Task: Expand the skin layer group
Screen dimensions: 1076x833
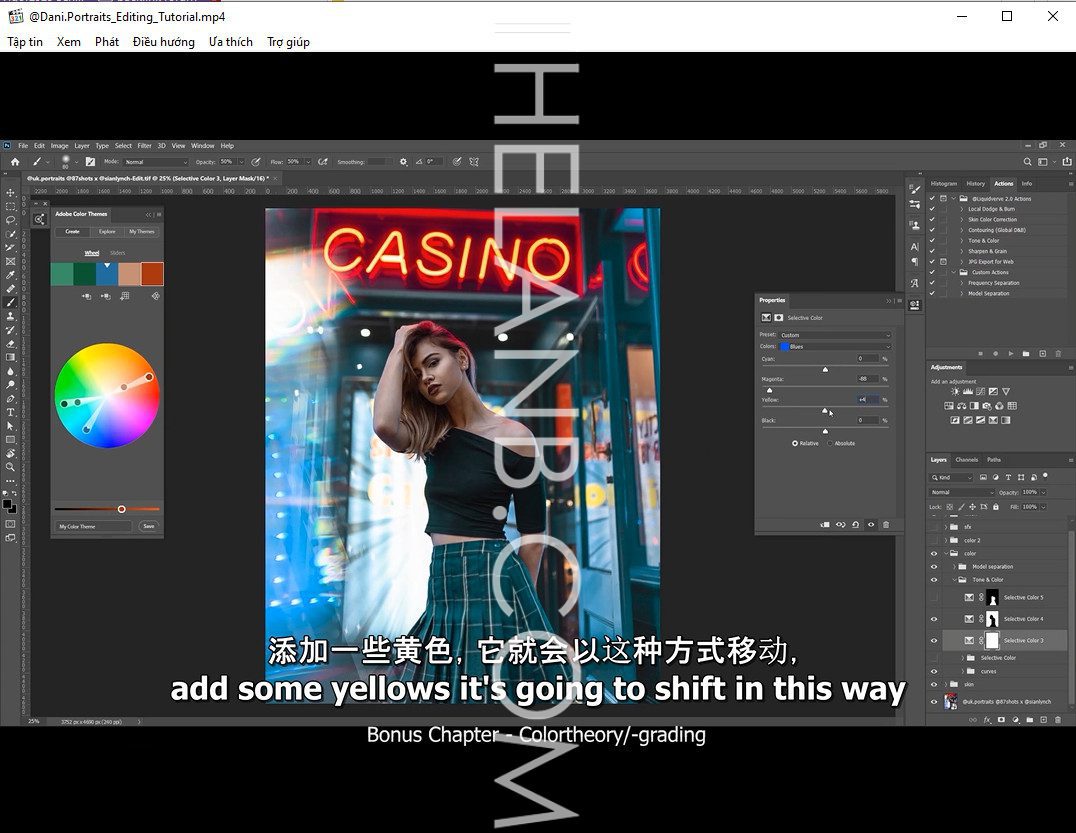Action: tap(946, 684)
